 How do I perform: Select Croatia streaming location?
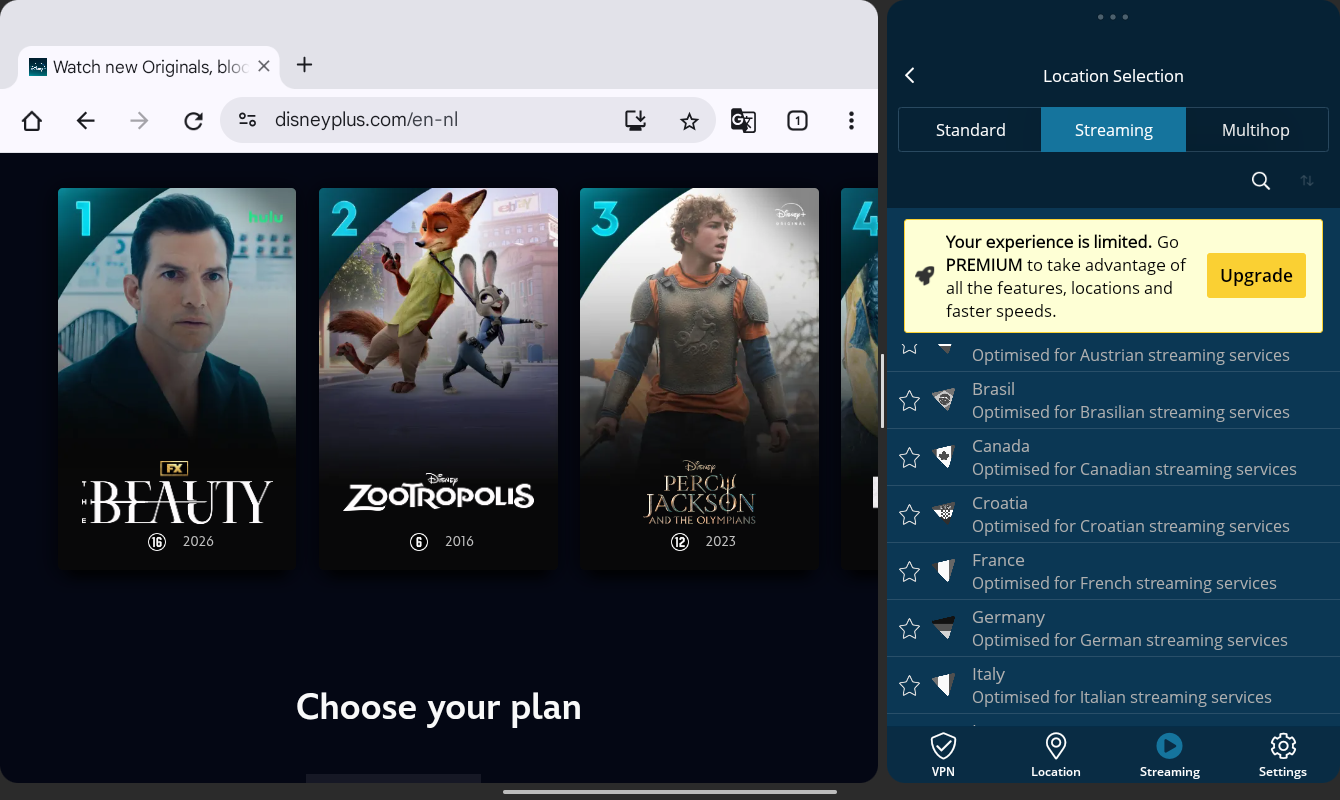(1113, 515)
